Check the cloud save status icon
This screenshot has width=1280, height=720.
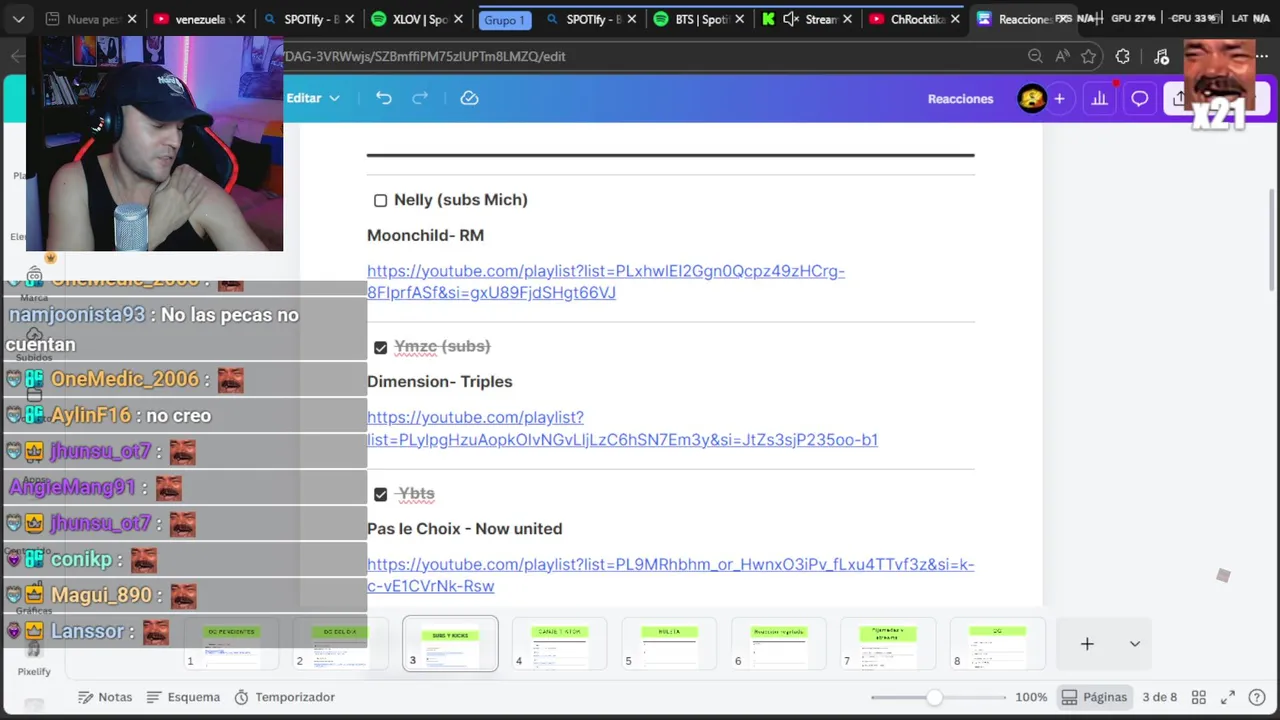click(469, 98)
